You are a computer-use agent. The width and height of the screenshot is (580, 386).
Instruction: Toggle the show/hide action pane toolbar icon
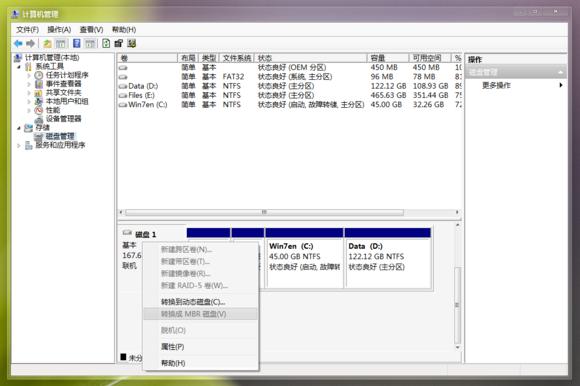(90, 44)
